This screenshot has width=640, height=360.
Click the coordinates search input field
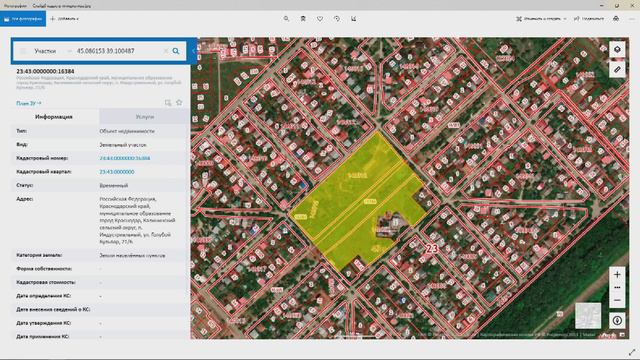point(118,51)
